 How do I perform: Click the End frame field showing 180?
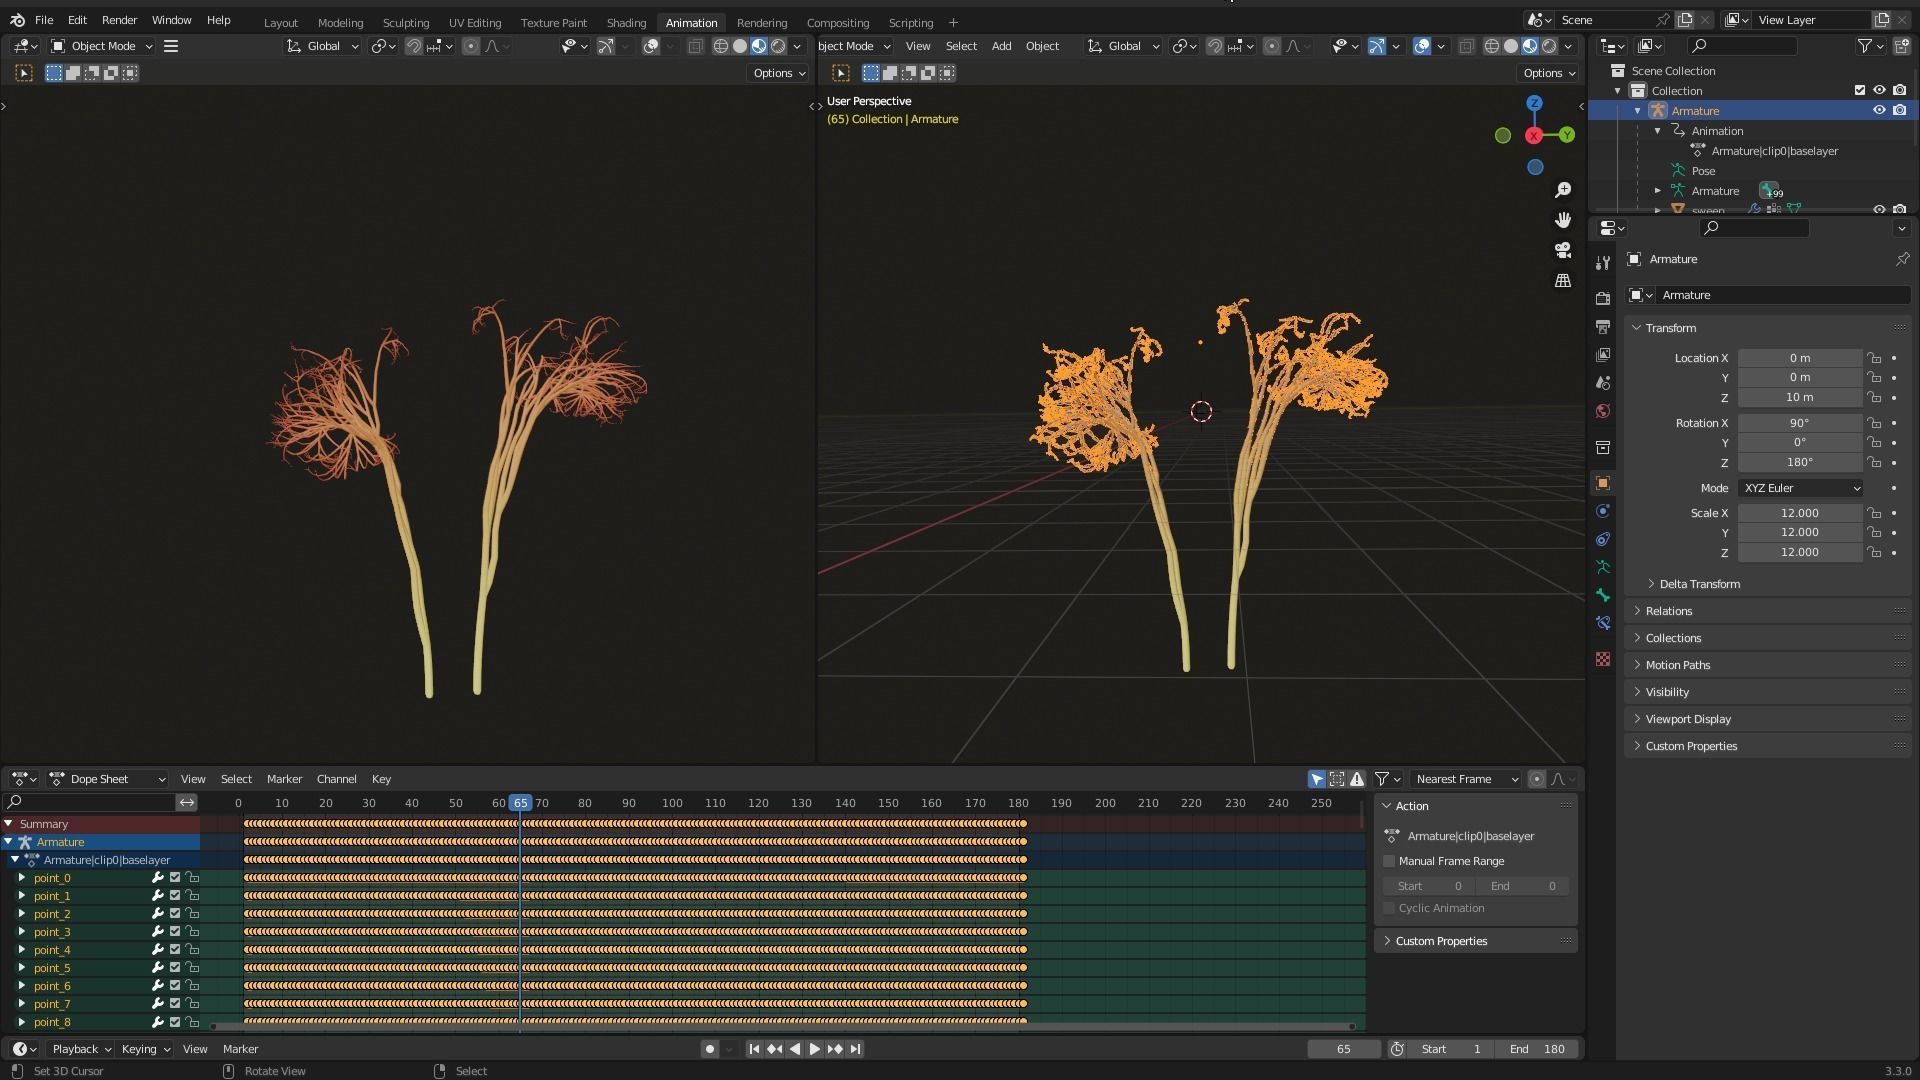coord(1537,1049)
